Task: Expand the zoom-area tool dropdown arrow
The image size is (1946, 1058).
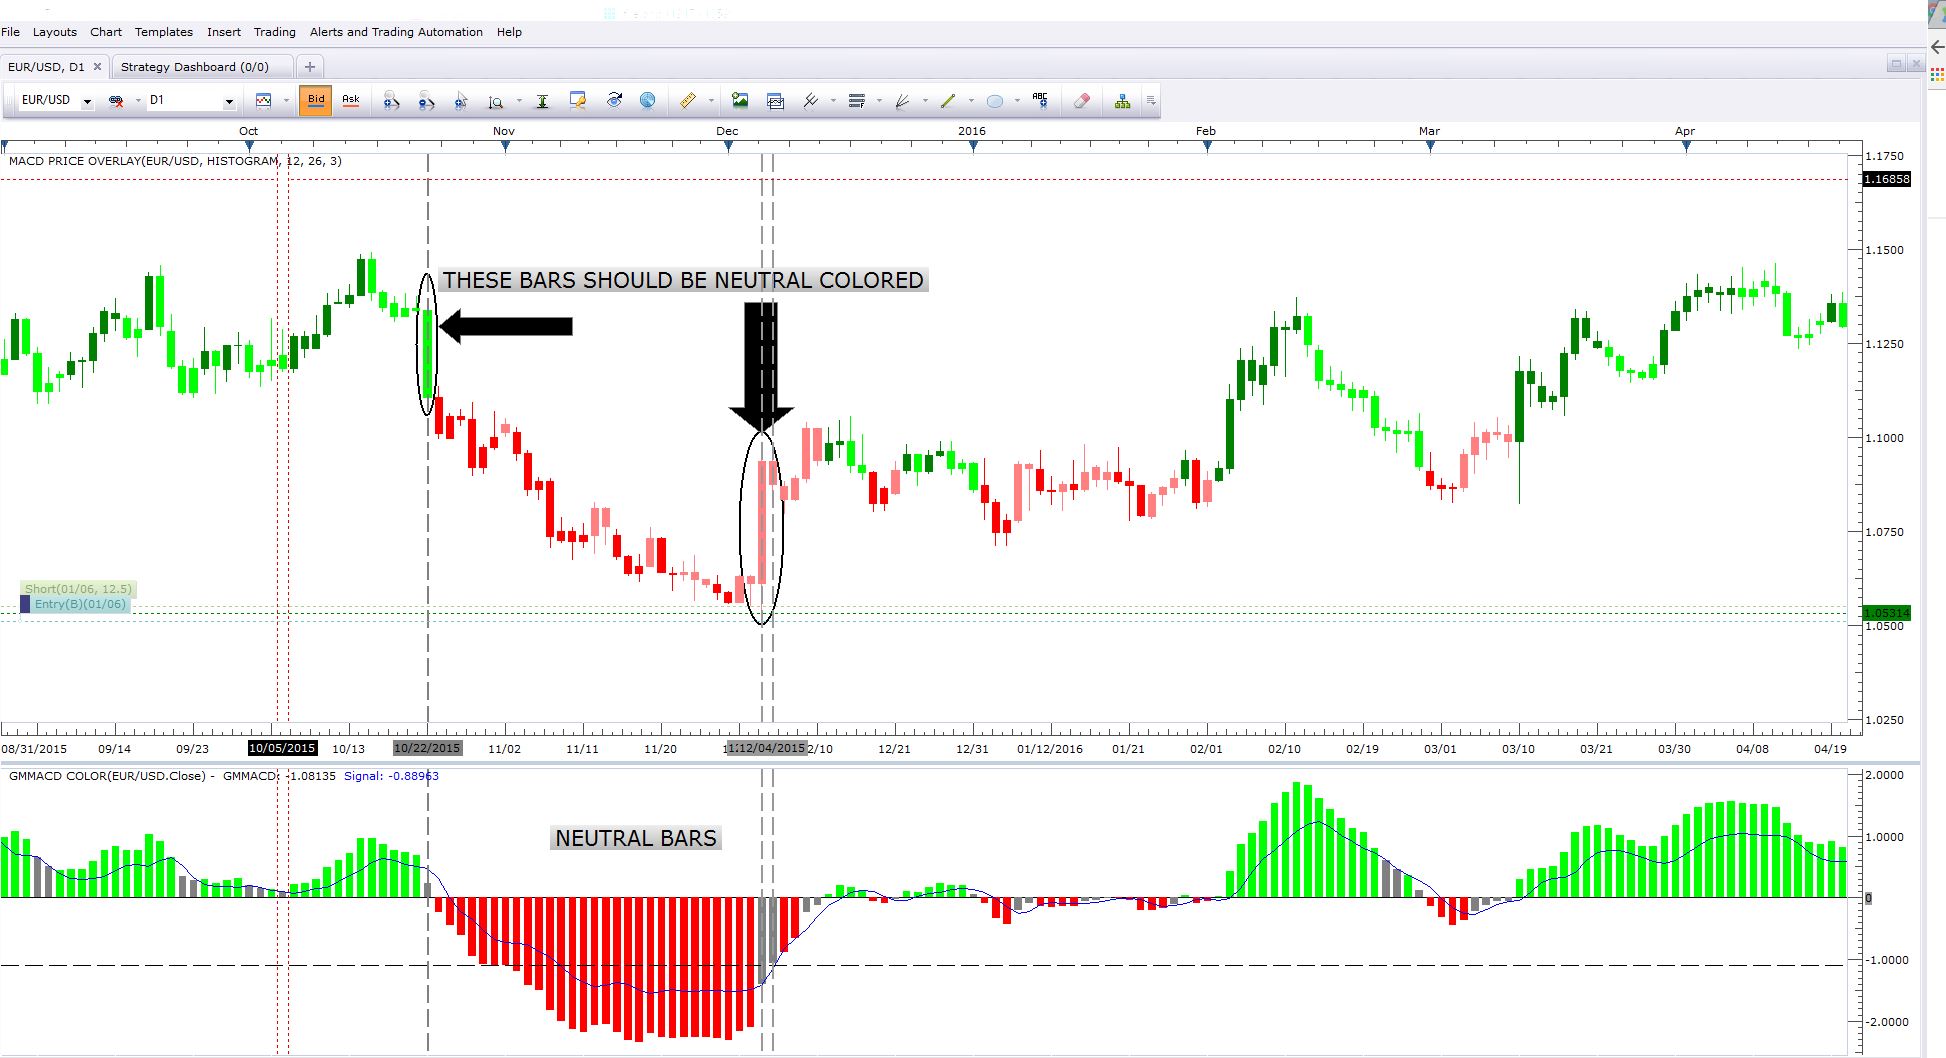Action: tap(518, 100)
